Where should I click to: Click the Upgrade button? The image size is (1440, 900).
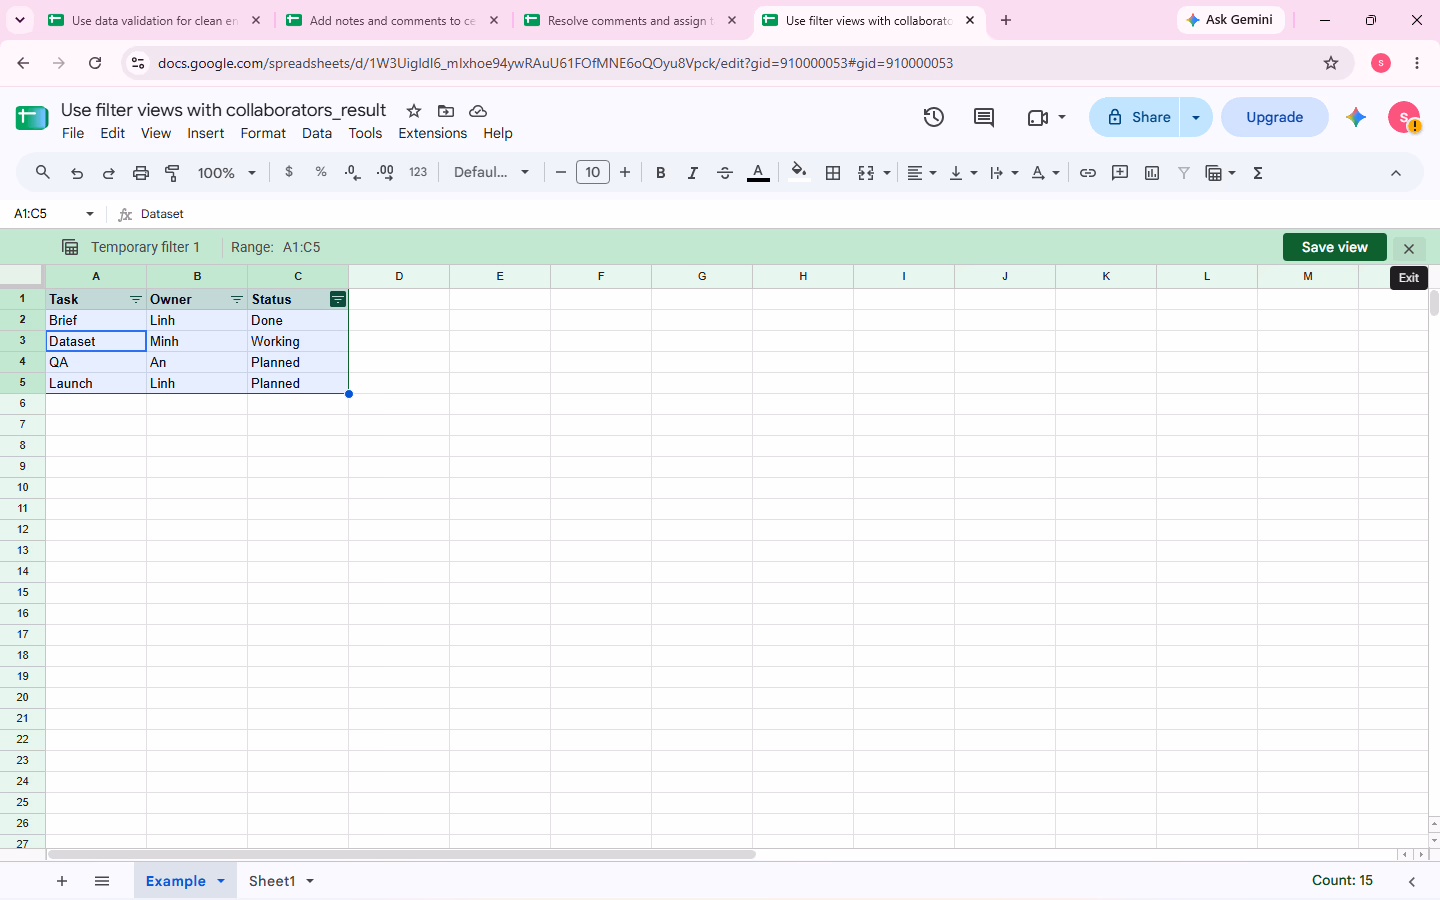tap(1274, 117)
